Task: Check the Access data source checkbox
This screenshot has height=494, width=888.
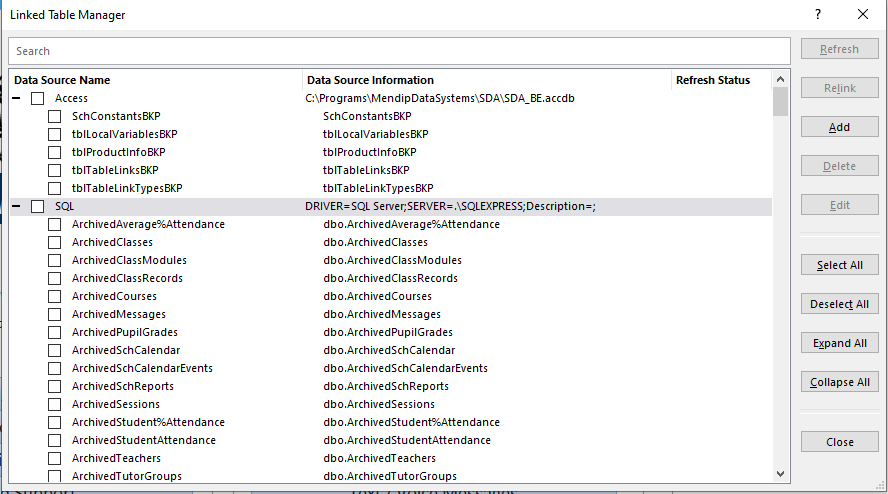Action: [x=37, y=98]
